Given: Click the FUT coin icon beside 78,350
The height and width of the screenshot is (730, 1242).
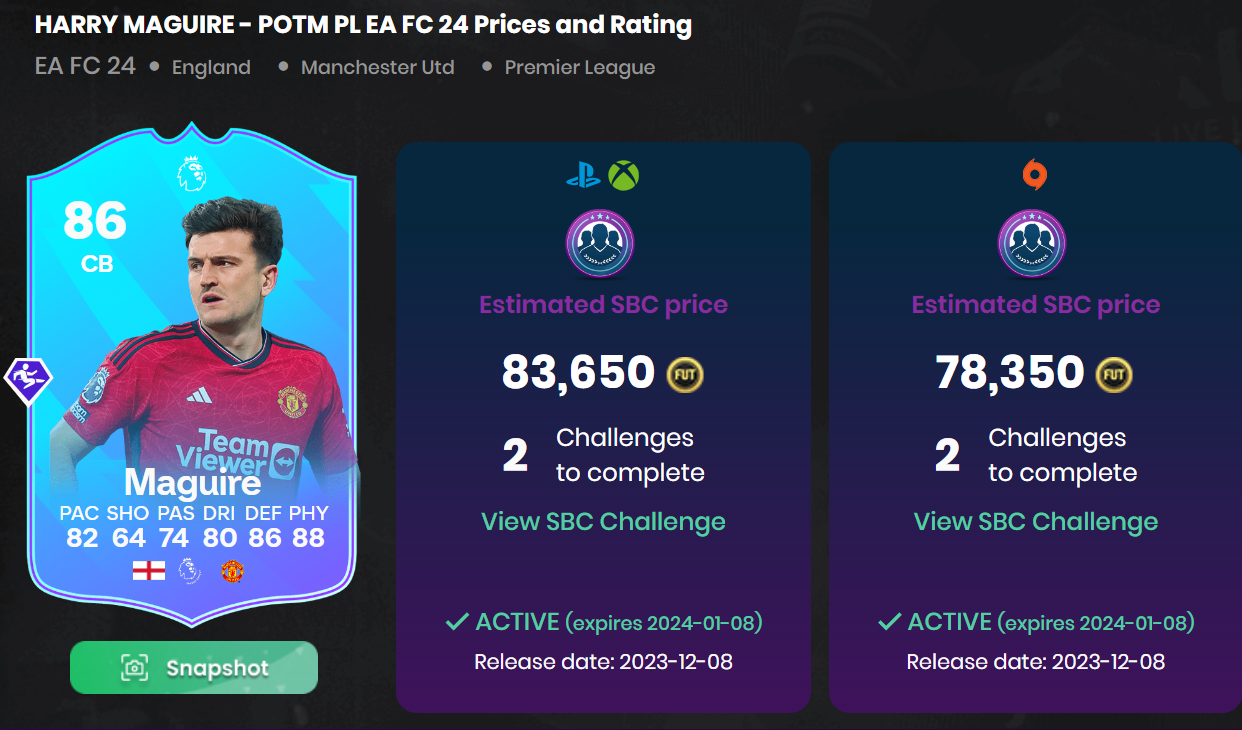Looking at the screenshot, I should pyautogui.click(x=1115, y=374).
